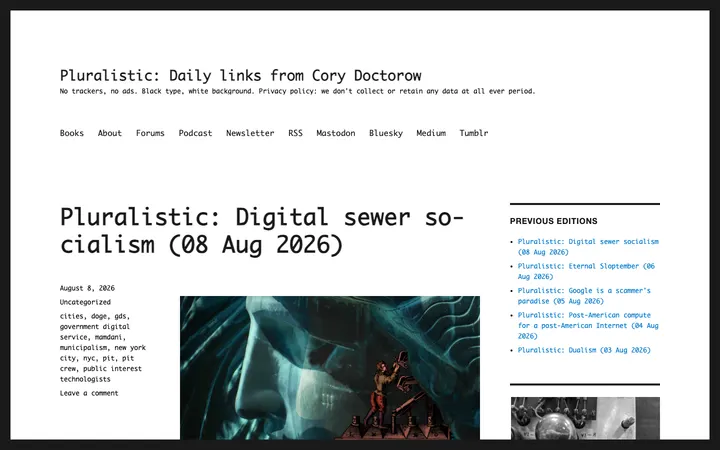
Task: Select Podcast in the navigation bar
Action: click(x=195, y=133)
